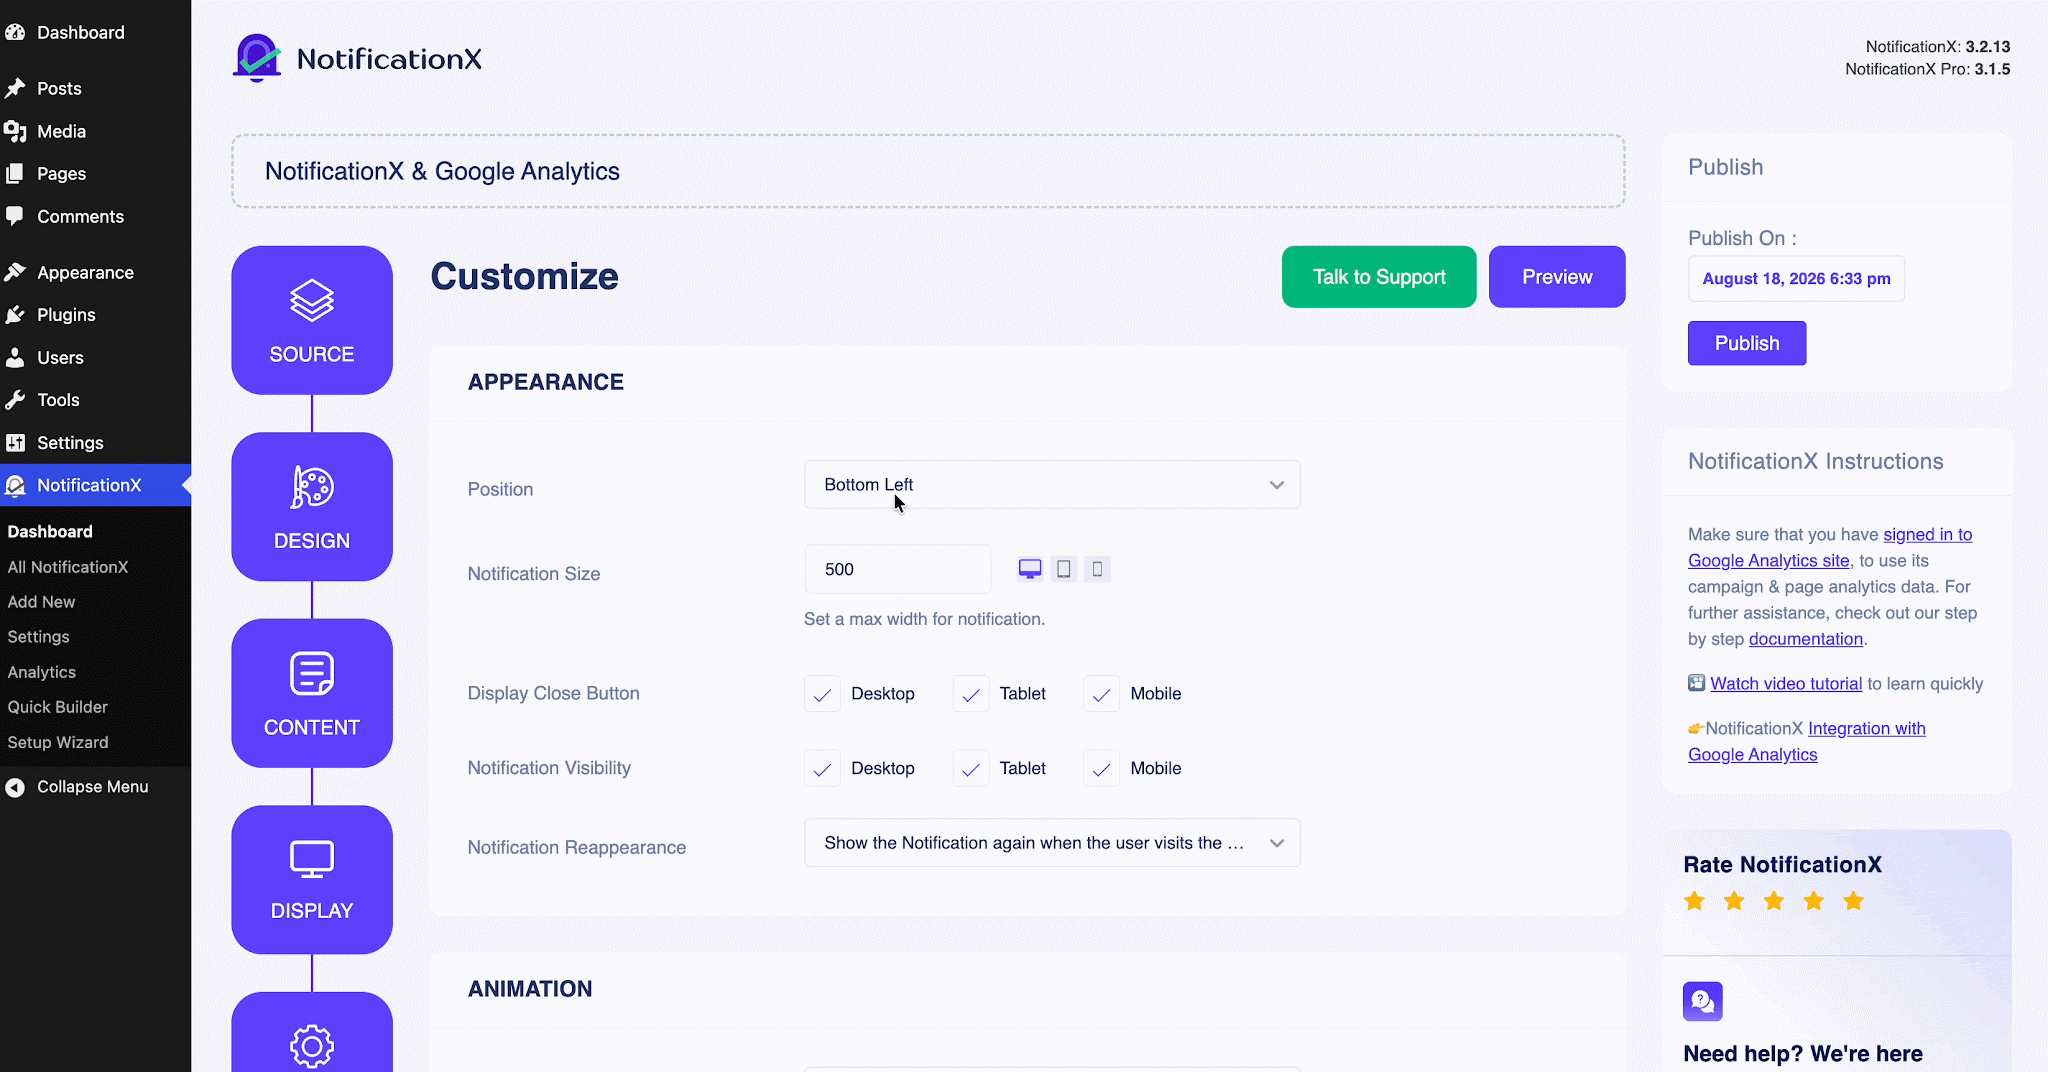Screen dimensions: 2048x1072
Task: Click the Comments bubble icon
Action: click(x=15, y=216)
